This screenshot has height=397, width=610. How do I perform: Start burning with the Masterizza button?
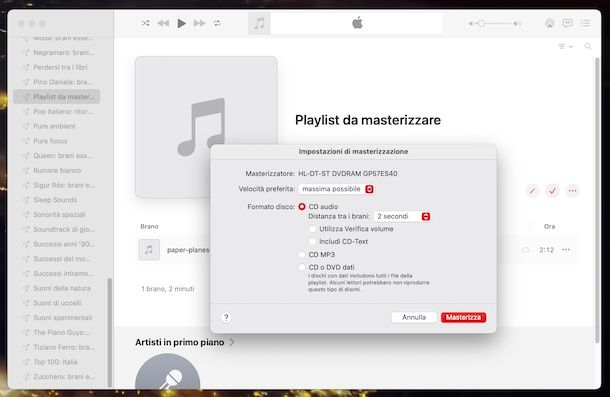(463, 317)
